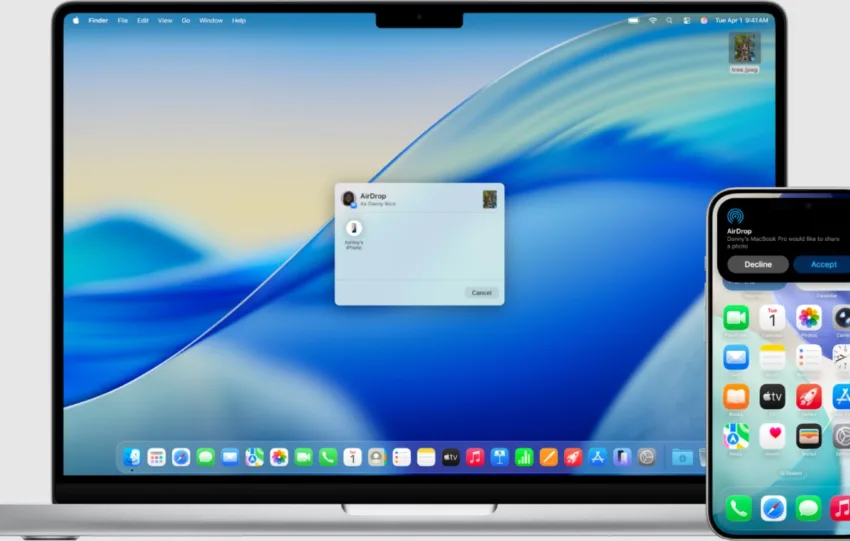Open Numbers in the Mac Dock
The height and width of the screenshot is (541, 850).
pyautogui.click(x=524, y=457)
